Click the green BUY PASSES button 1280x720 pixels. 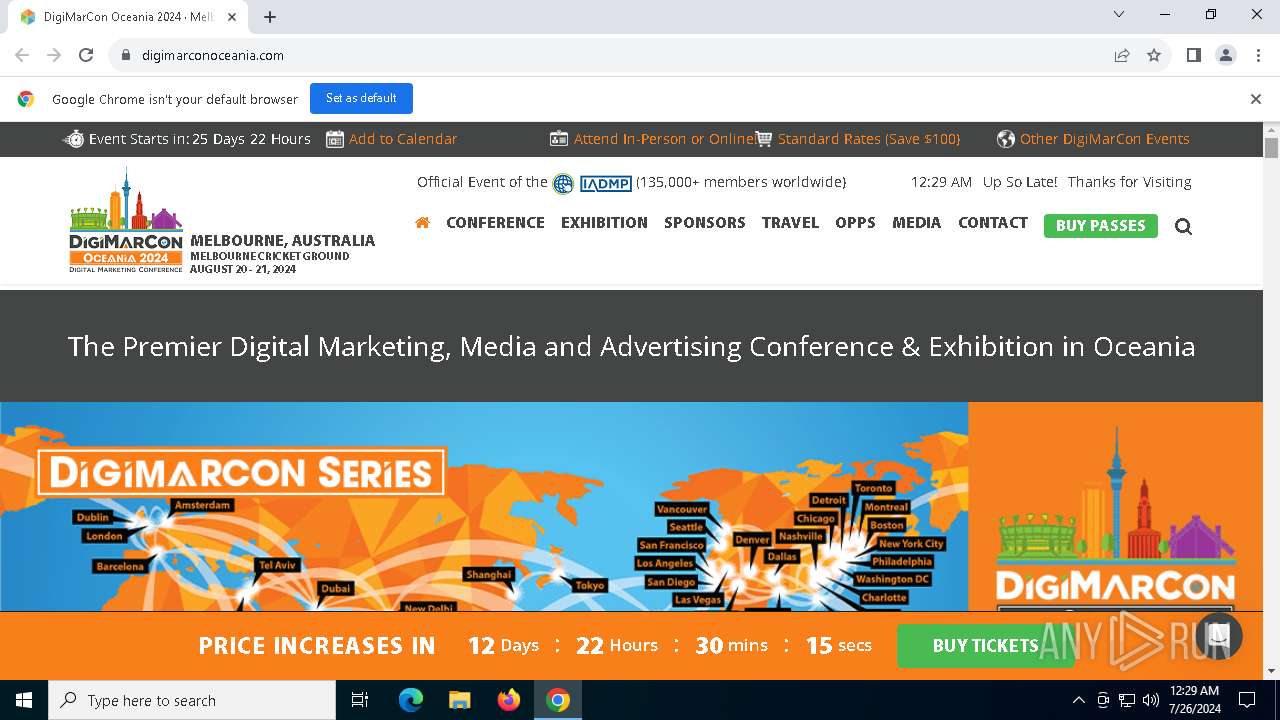coord(1100,226)
